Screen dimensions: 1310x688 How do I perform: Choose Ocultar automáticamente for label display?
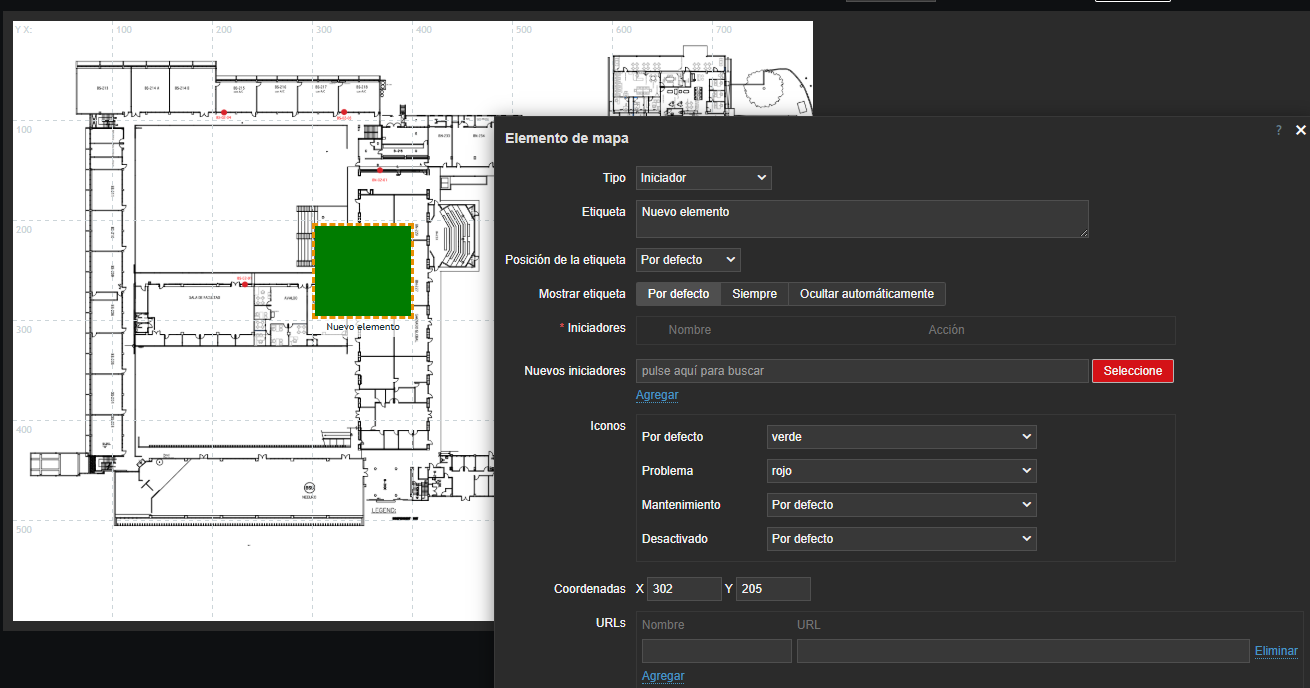tap(866, 294)
